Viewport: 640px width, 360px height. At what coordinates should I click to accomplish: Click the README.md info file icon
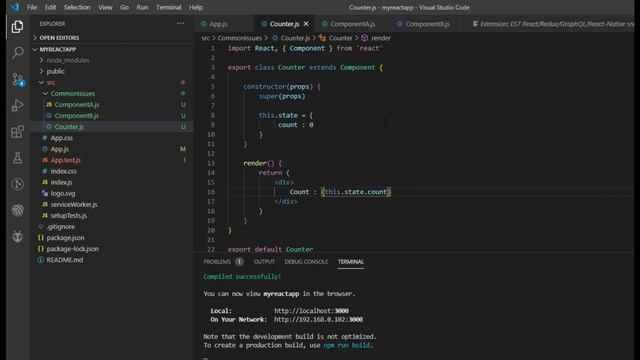coord(40,260)
